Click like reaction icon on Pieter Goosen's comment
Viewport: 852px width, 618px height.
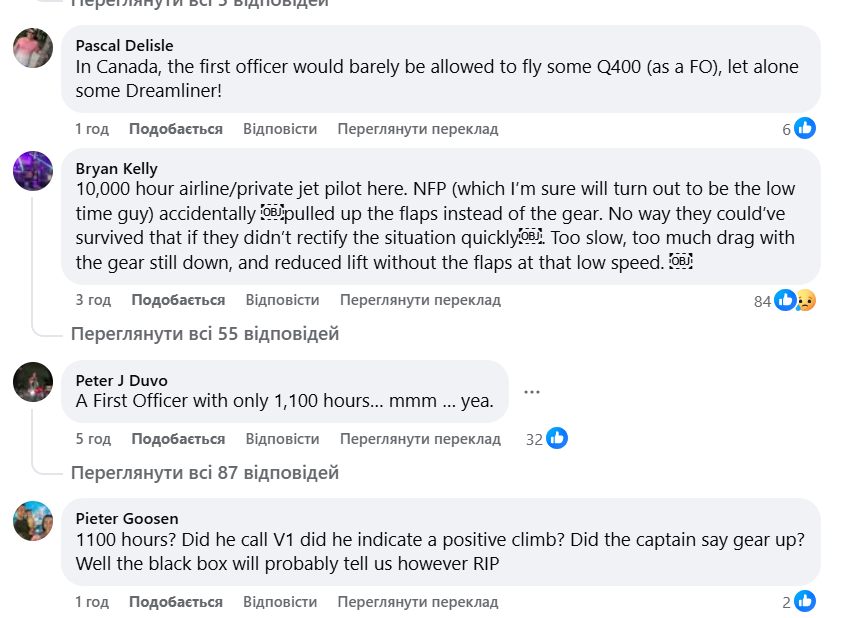tap(805, 601)
